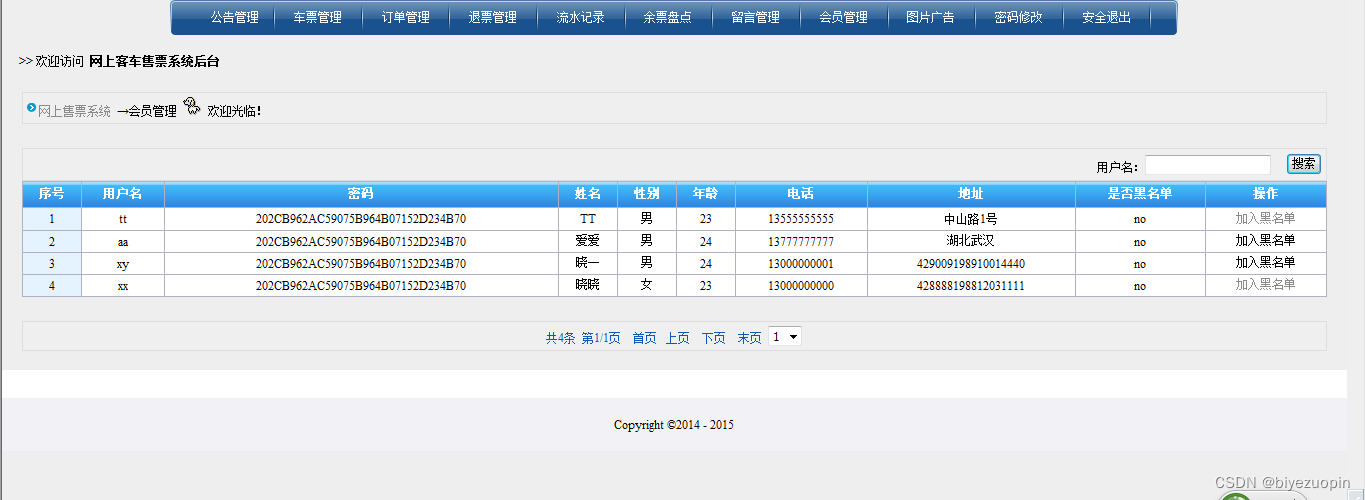
Task: Click the 序号 column header
Action: [52, 194]
